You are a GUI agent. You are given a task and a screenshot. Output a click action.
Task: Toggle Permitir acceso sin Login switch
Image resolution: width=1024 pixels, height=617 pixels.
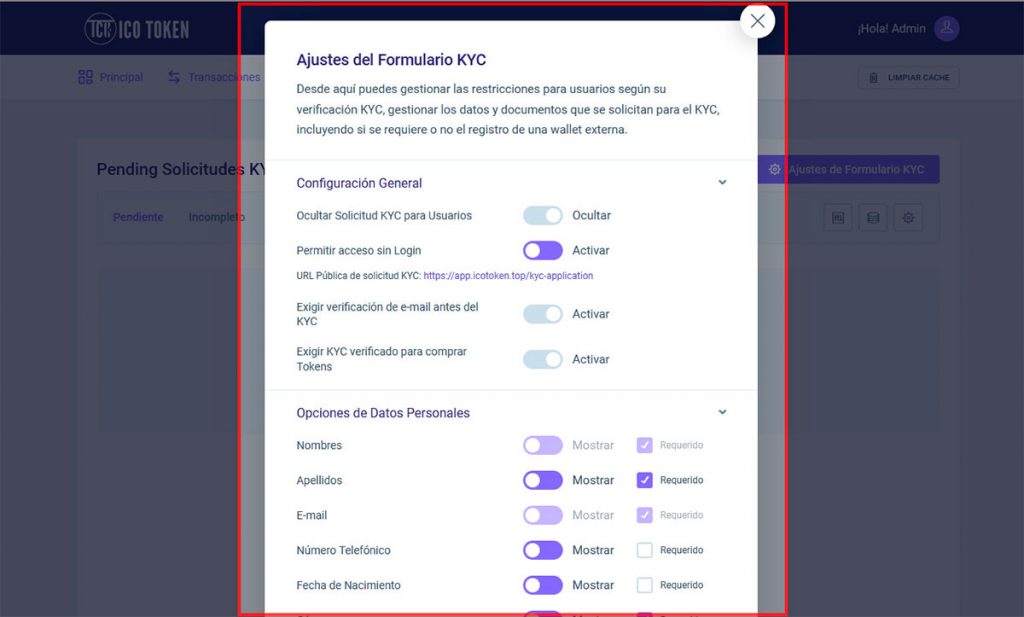coord(542,250)
